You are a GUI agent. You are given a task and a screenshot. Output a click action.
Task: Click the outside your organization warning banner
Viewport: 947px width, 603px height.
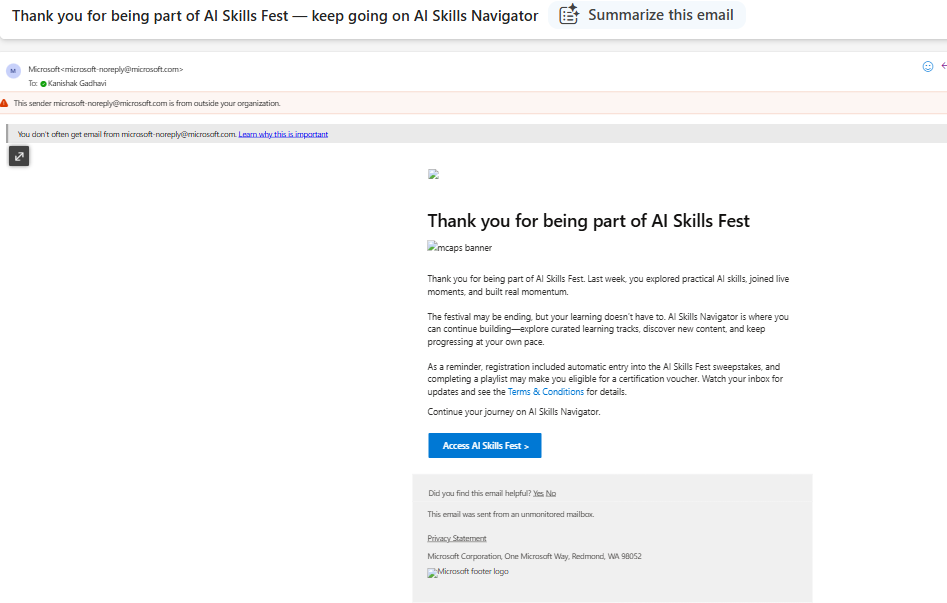pos(474,103)
